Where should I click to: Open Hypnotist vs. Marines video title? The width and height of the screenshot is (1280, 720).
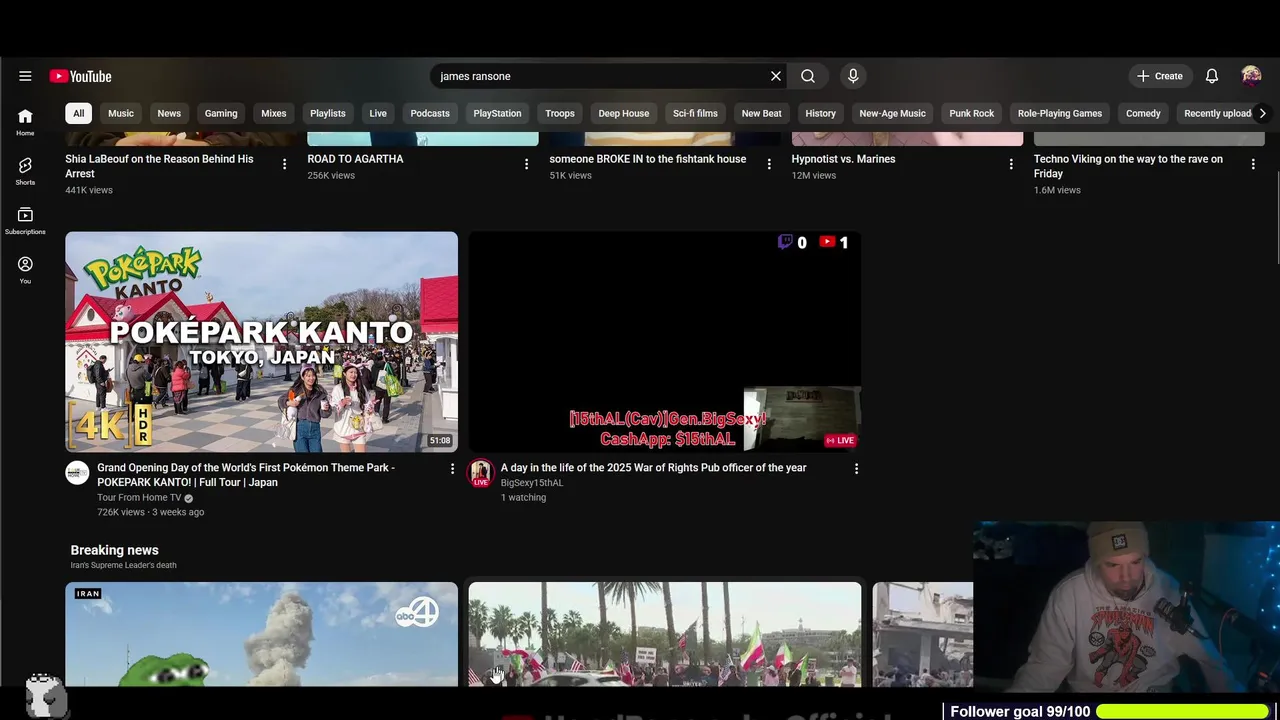[x=843, y=159]
